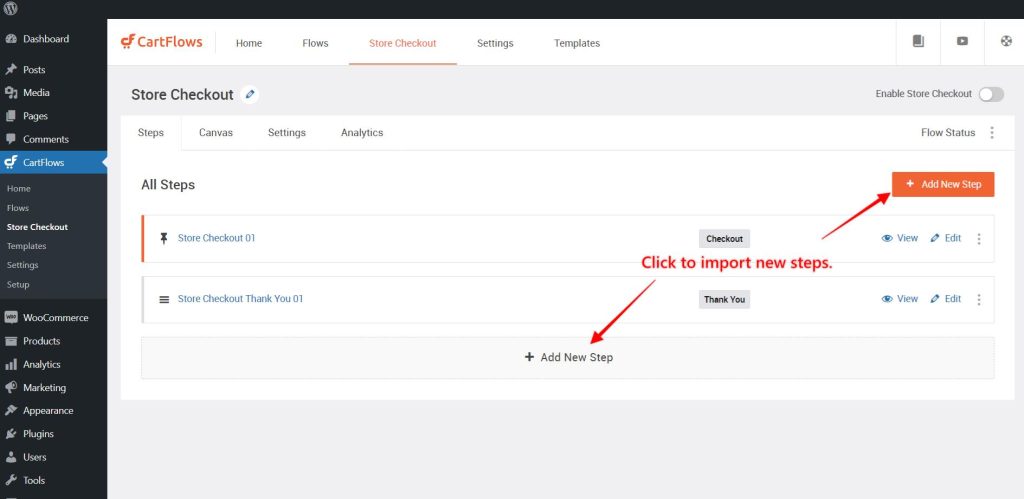
Task: Click the Marketing megaphone icon
Action: pos(10,387)
